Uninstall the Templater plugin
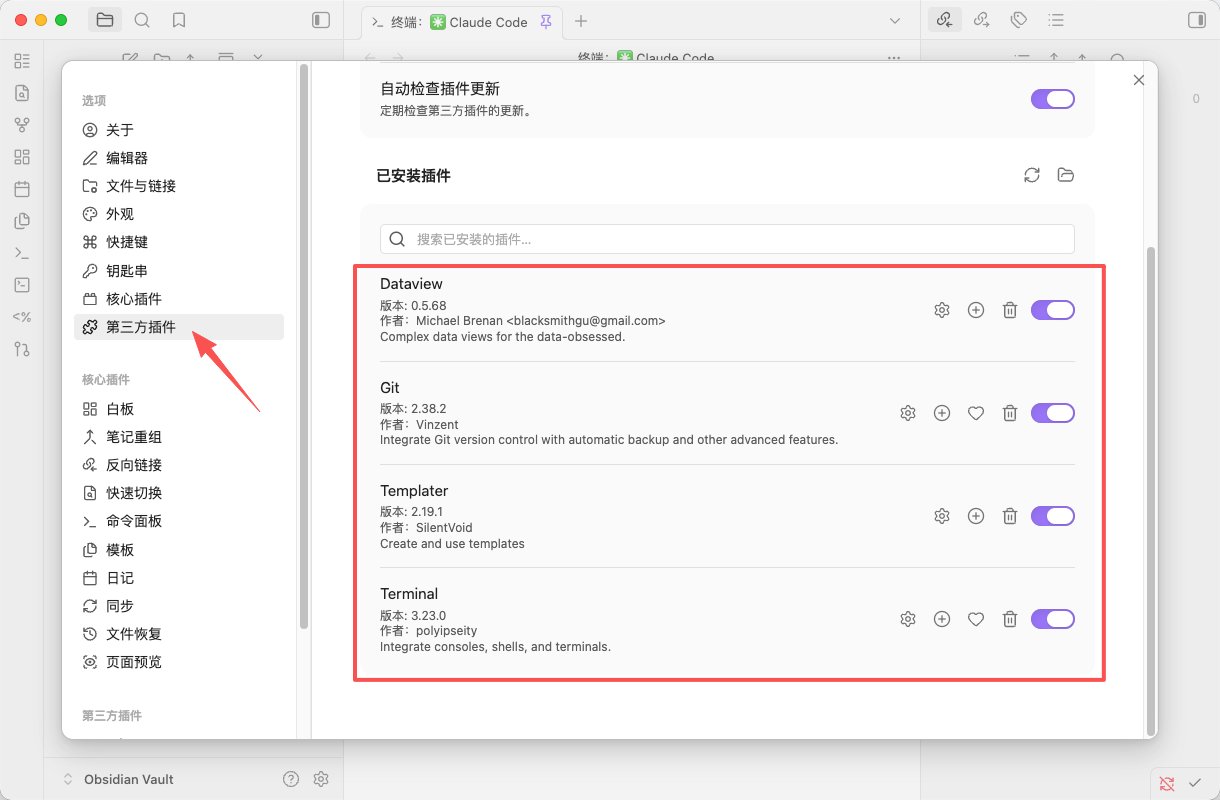This screenshot has width=1220, height=800. pyautogui.click(x=1010, y=516)
